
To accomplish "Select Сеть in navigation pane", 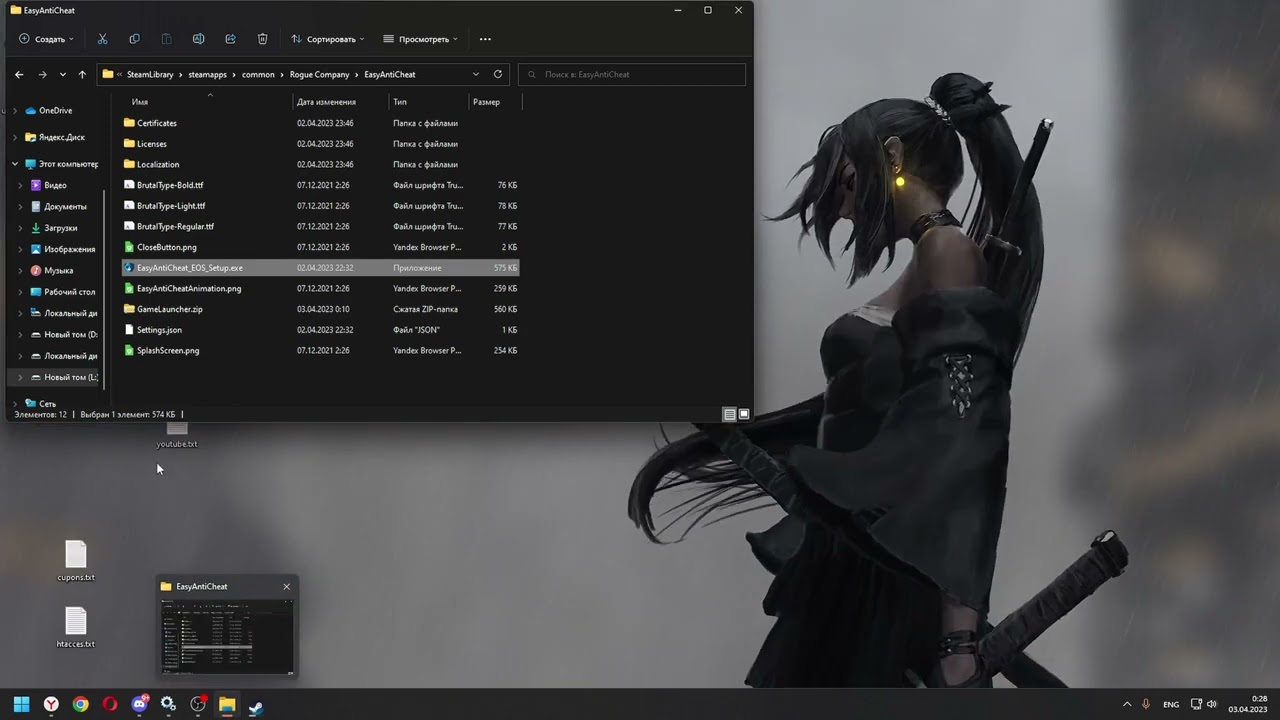I will tap(47, 404).
